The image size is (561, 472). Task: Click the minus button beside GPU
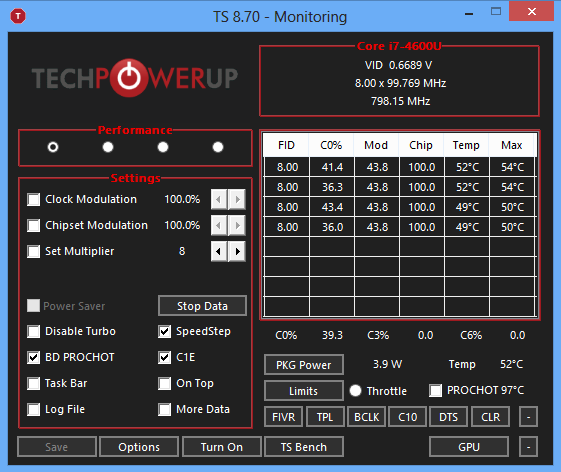pos(528,447)
